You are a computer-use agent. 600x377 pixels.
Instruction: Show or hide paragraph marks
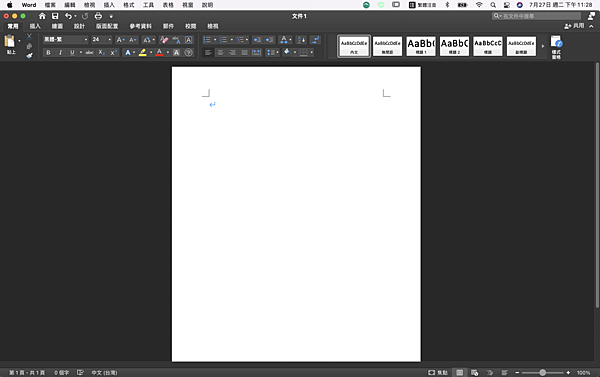pyautogui.click(x=316, y=40)
